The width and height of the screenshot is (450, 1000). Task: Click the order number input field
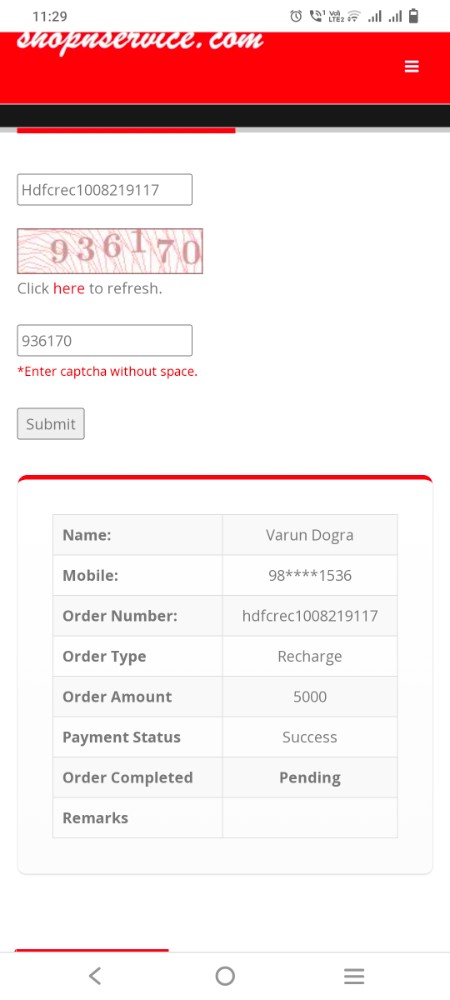coord(105,189)
